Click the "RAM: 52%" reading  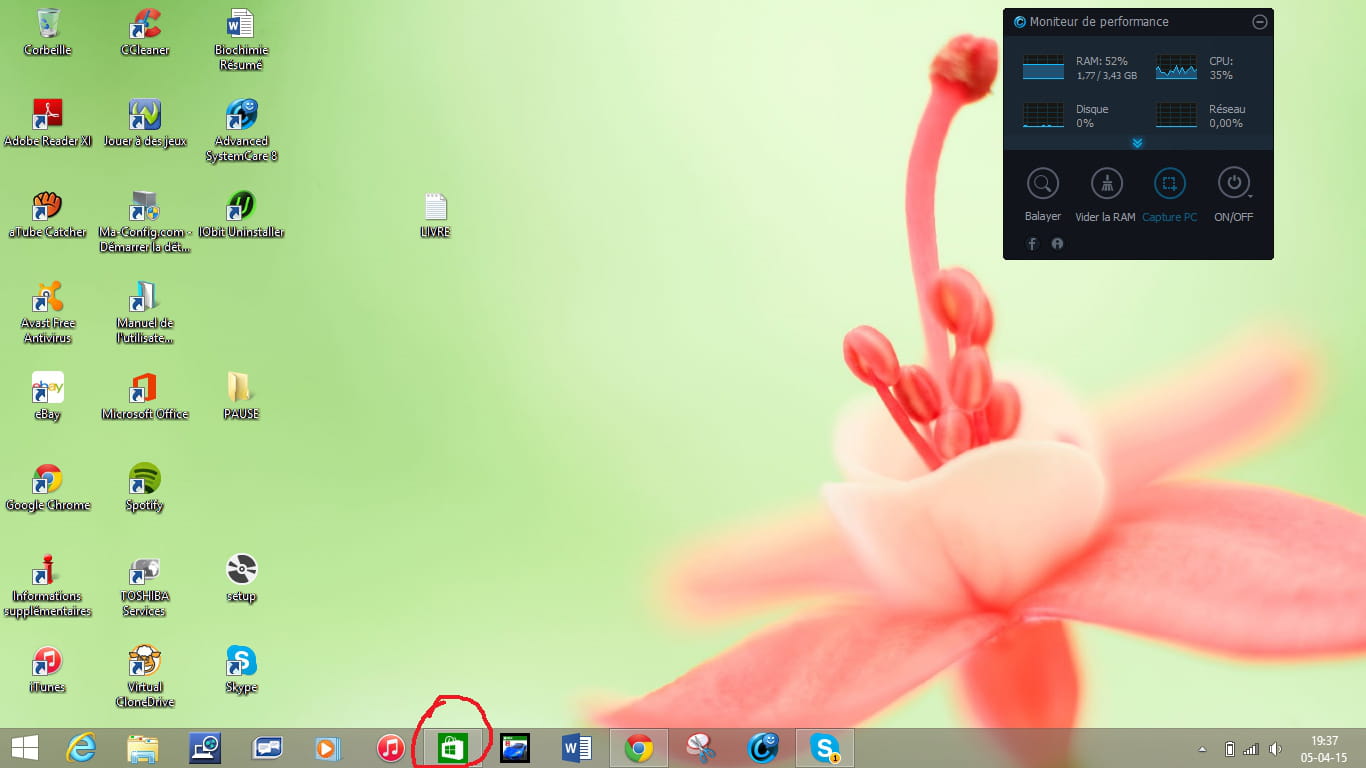point(1101,61)
